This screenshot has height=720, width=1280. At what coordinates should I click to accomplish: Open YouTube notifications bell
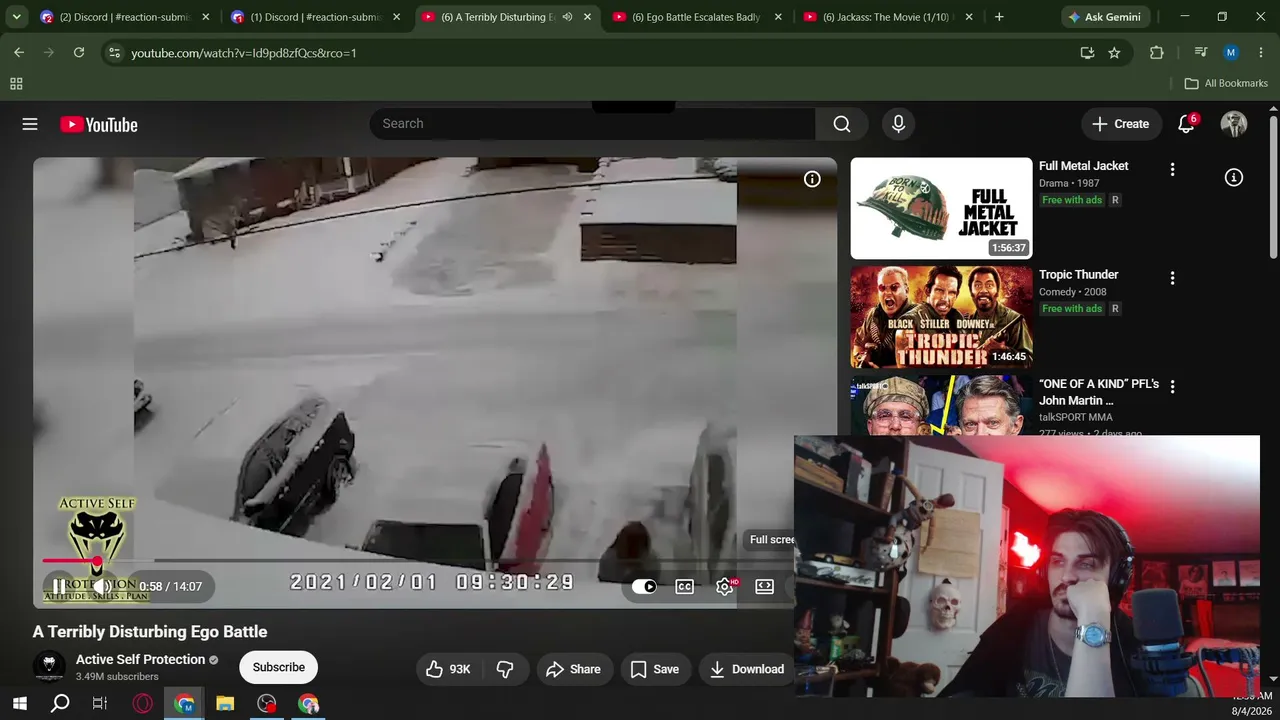[x=1186, y=124]
